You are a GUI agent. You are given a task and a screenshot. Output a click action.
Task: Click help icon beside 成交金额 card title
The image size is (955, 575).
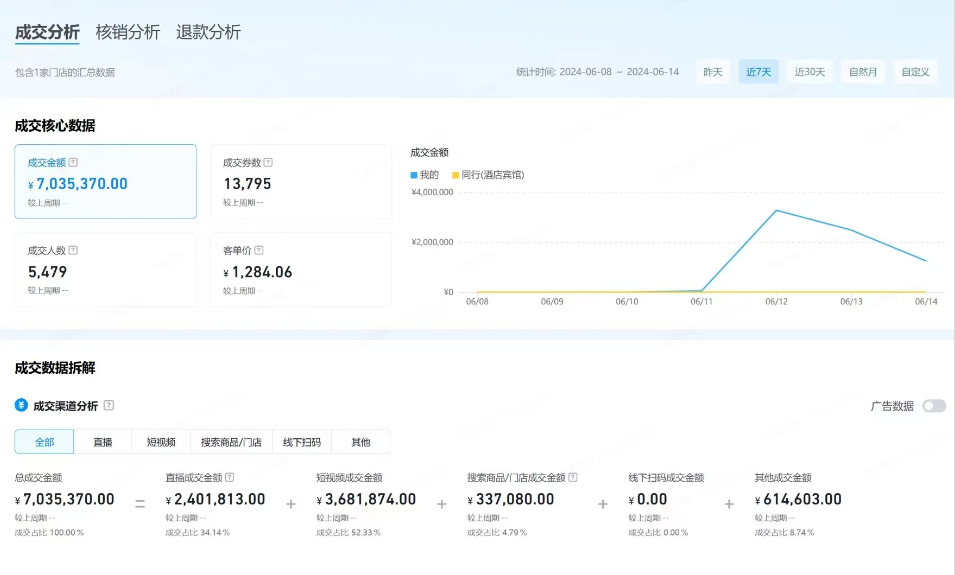pyautogui.click(x=73, y=163)
